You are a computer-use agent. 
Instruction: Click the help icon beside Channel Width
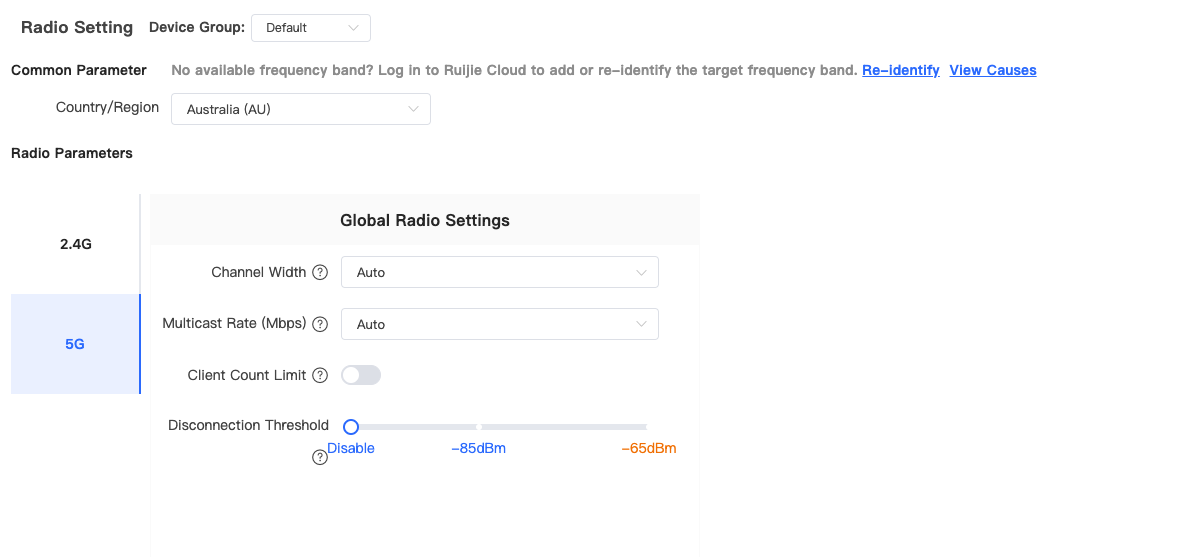(320, 272)
